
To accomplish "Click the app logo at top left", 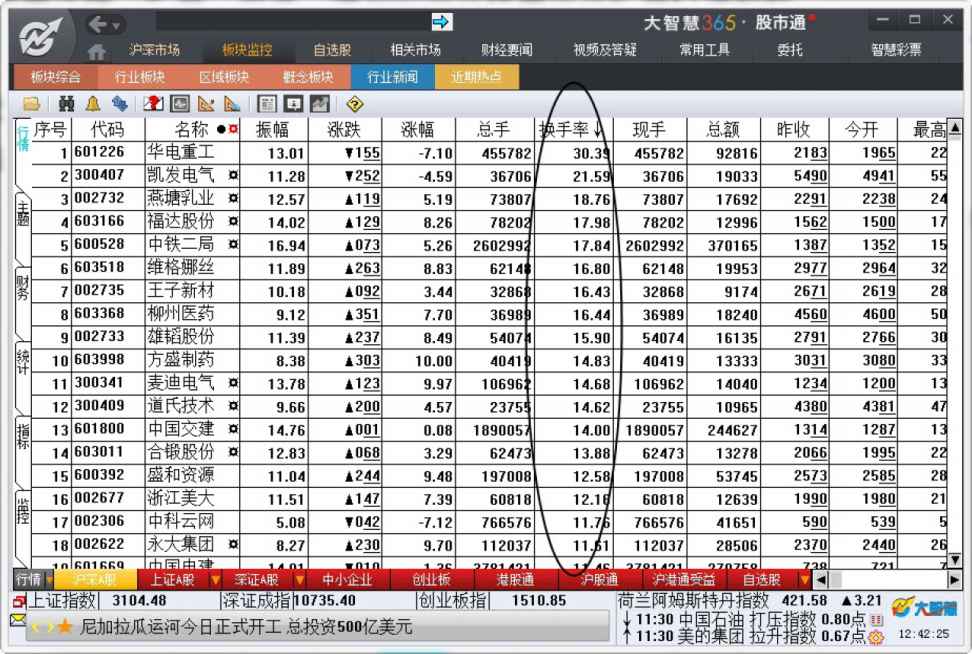I will pyautogui.click(x=40, y=37).
